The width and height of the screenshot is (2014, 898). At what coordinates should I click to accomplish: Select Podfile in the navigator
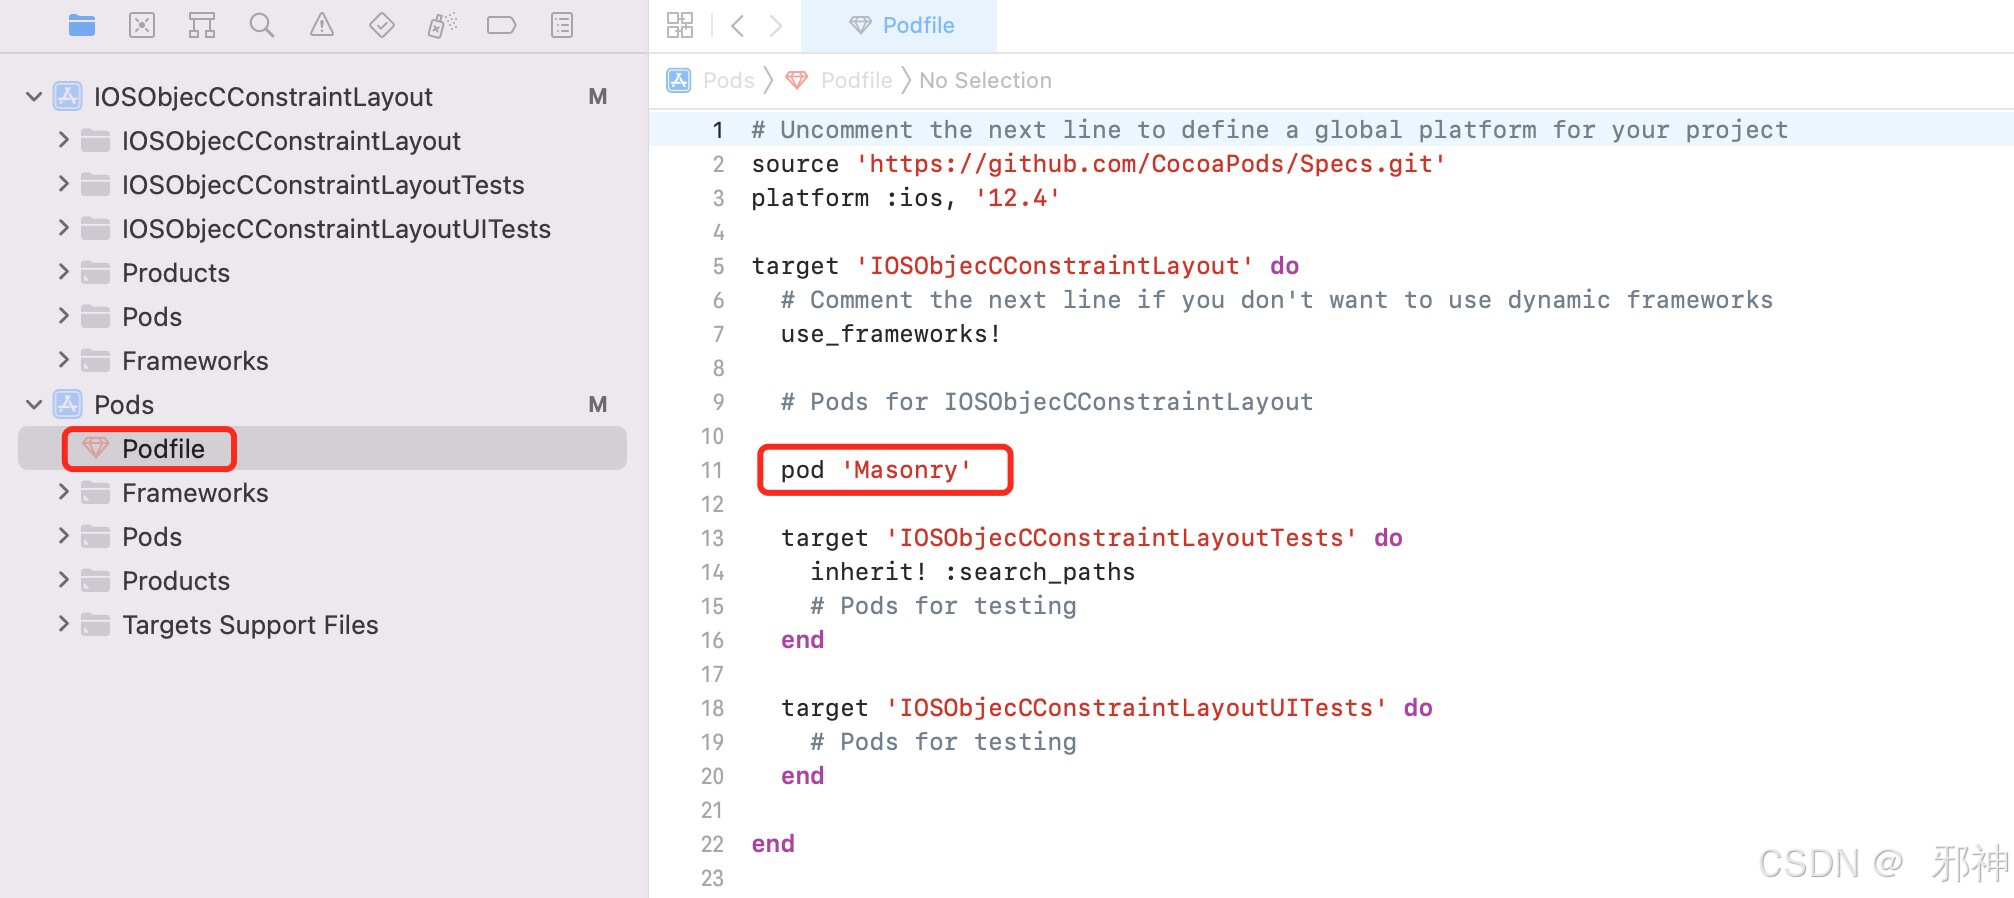322,449
